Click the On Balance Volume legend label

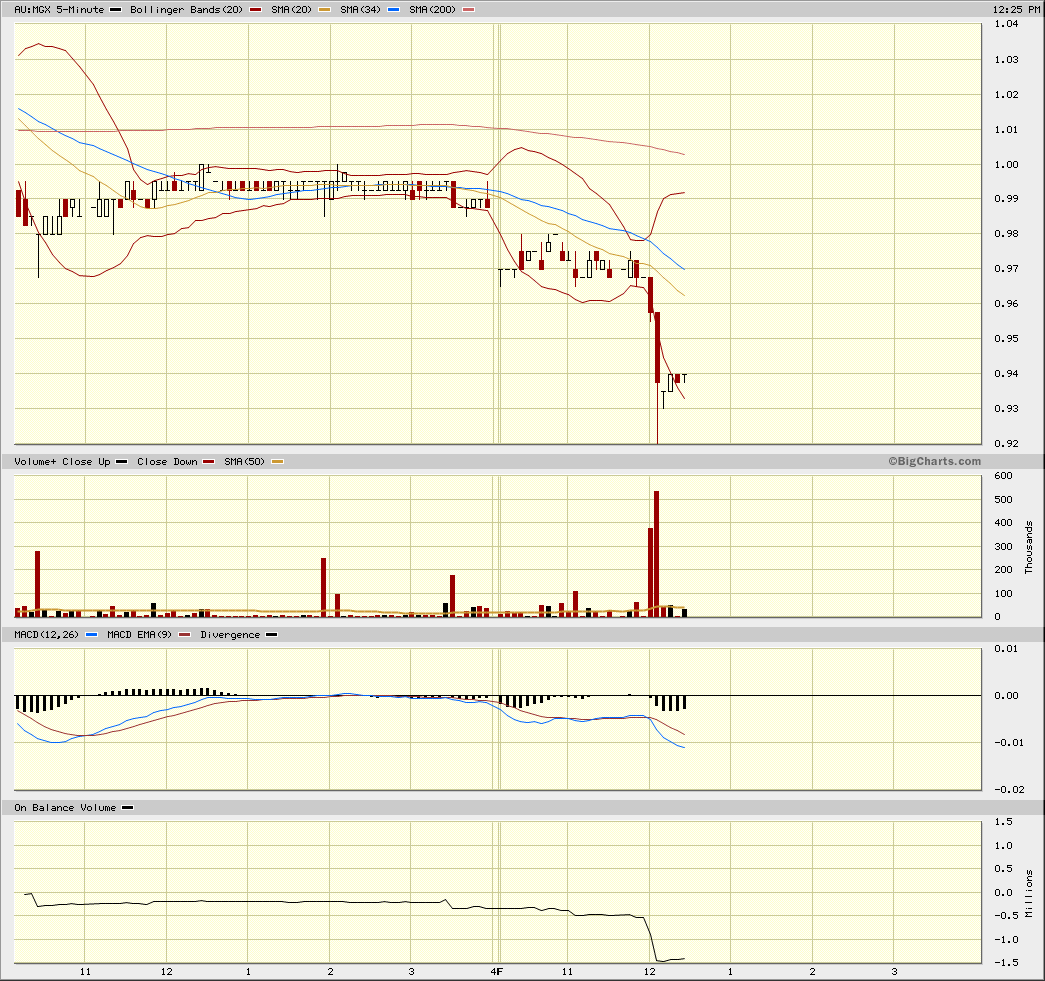tap(65, 807)
